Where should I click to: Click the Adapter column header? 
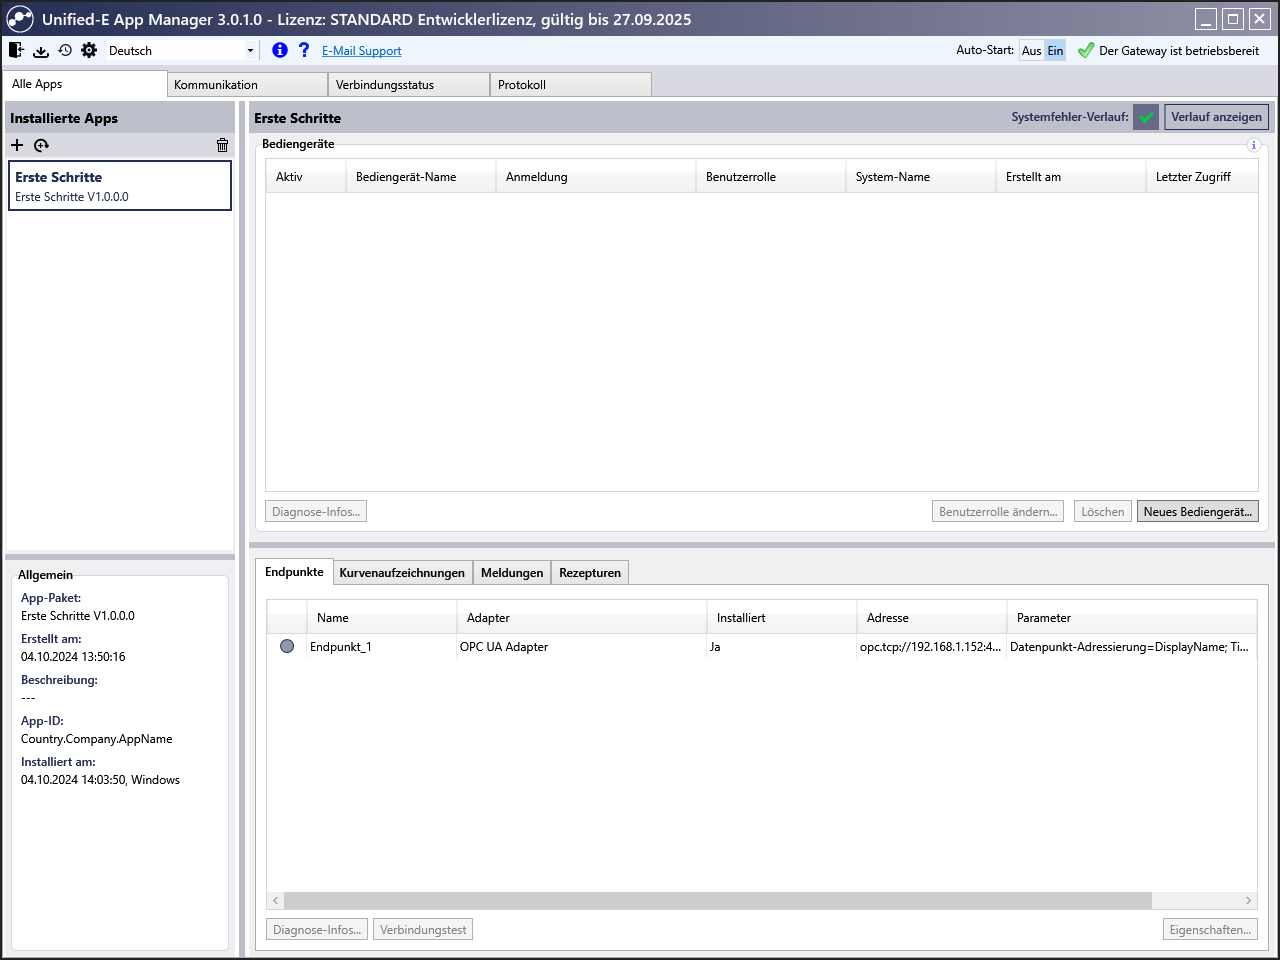(582, 617)
